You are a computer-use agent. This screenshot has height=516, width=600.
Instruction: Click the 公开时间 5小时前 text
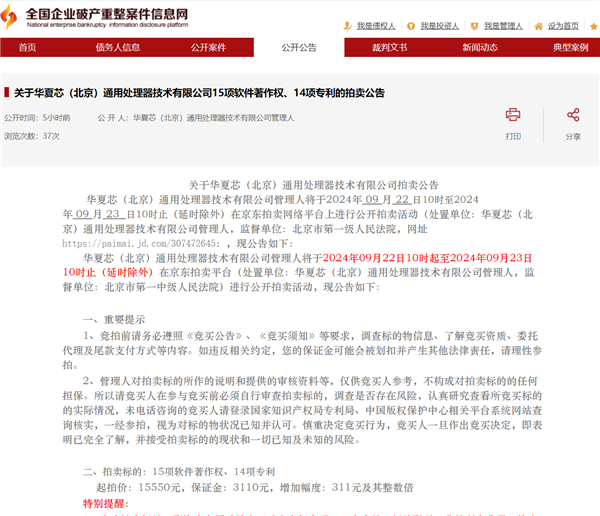click(37, 118)
